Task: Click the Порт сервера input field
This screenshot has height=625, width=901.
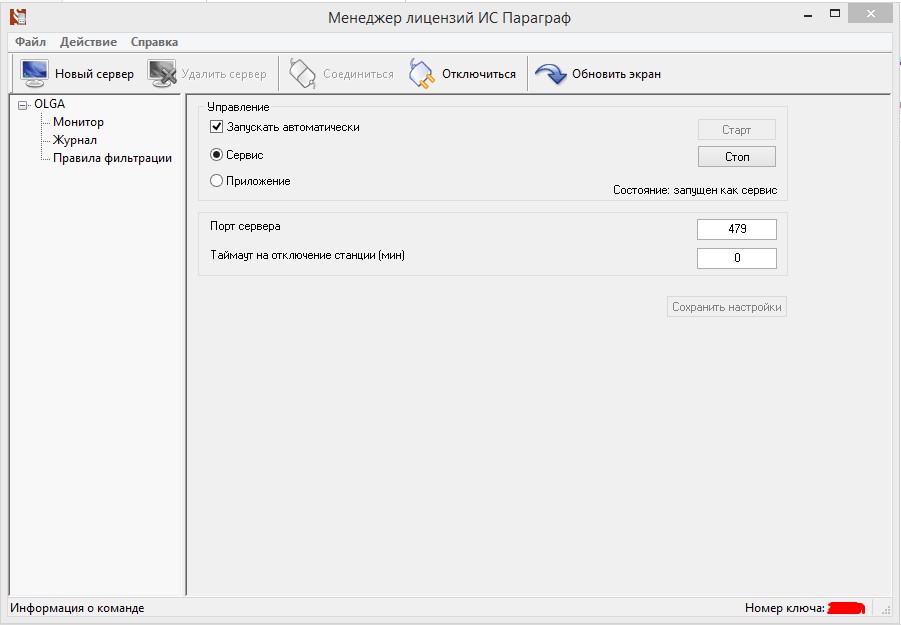Action: pyautogui.click(x=737, y=229)
